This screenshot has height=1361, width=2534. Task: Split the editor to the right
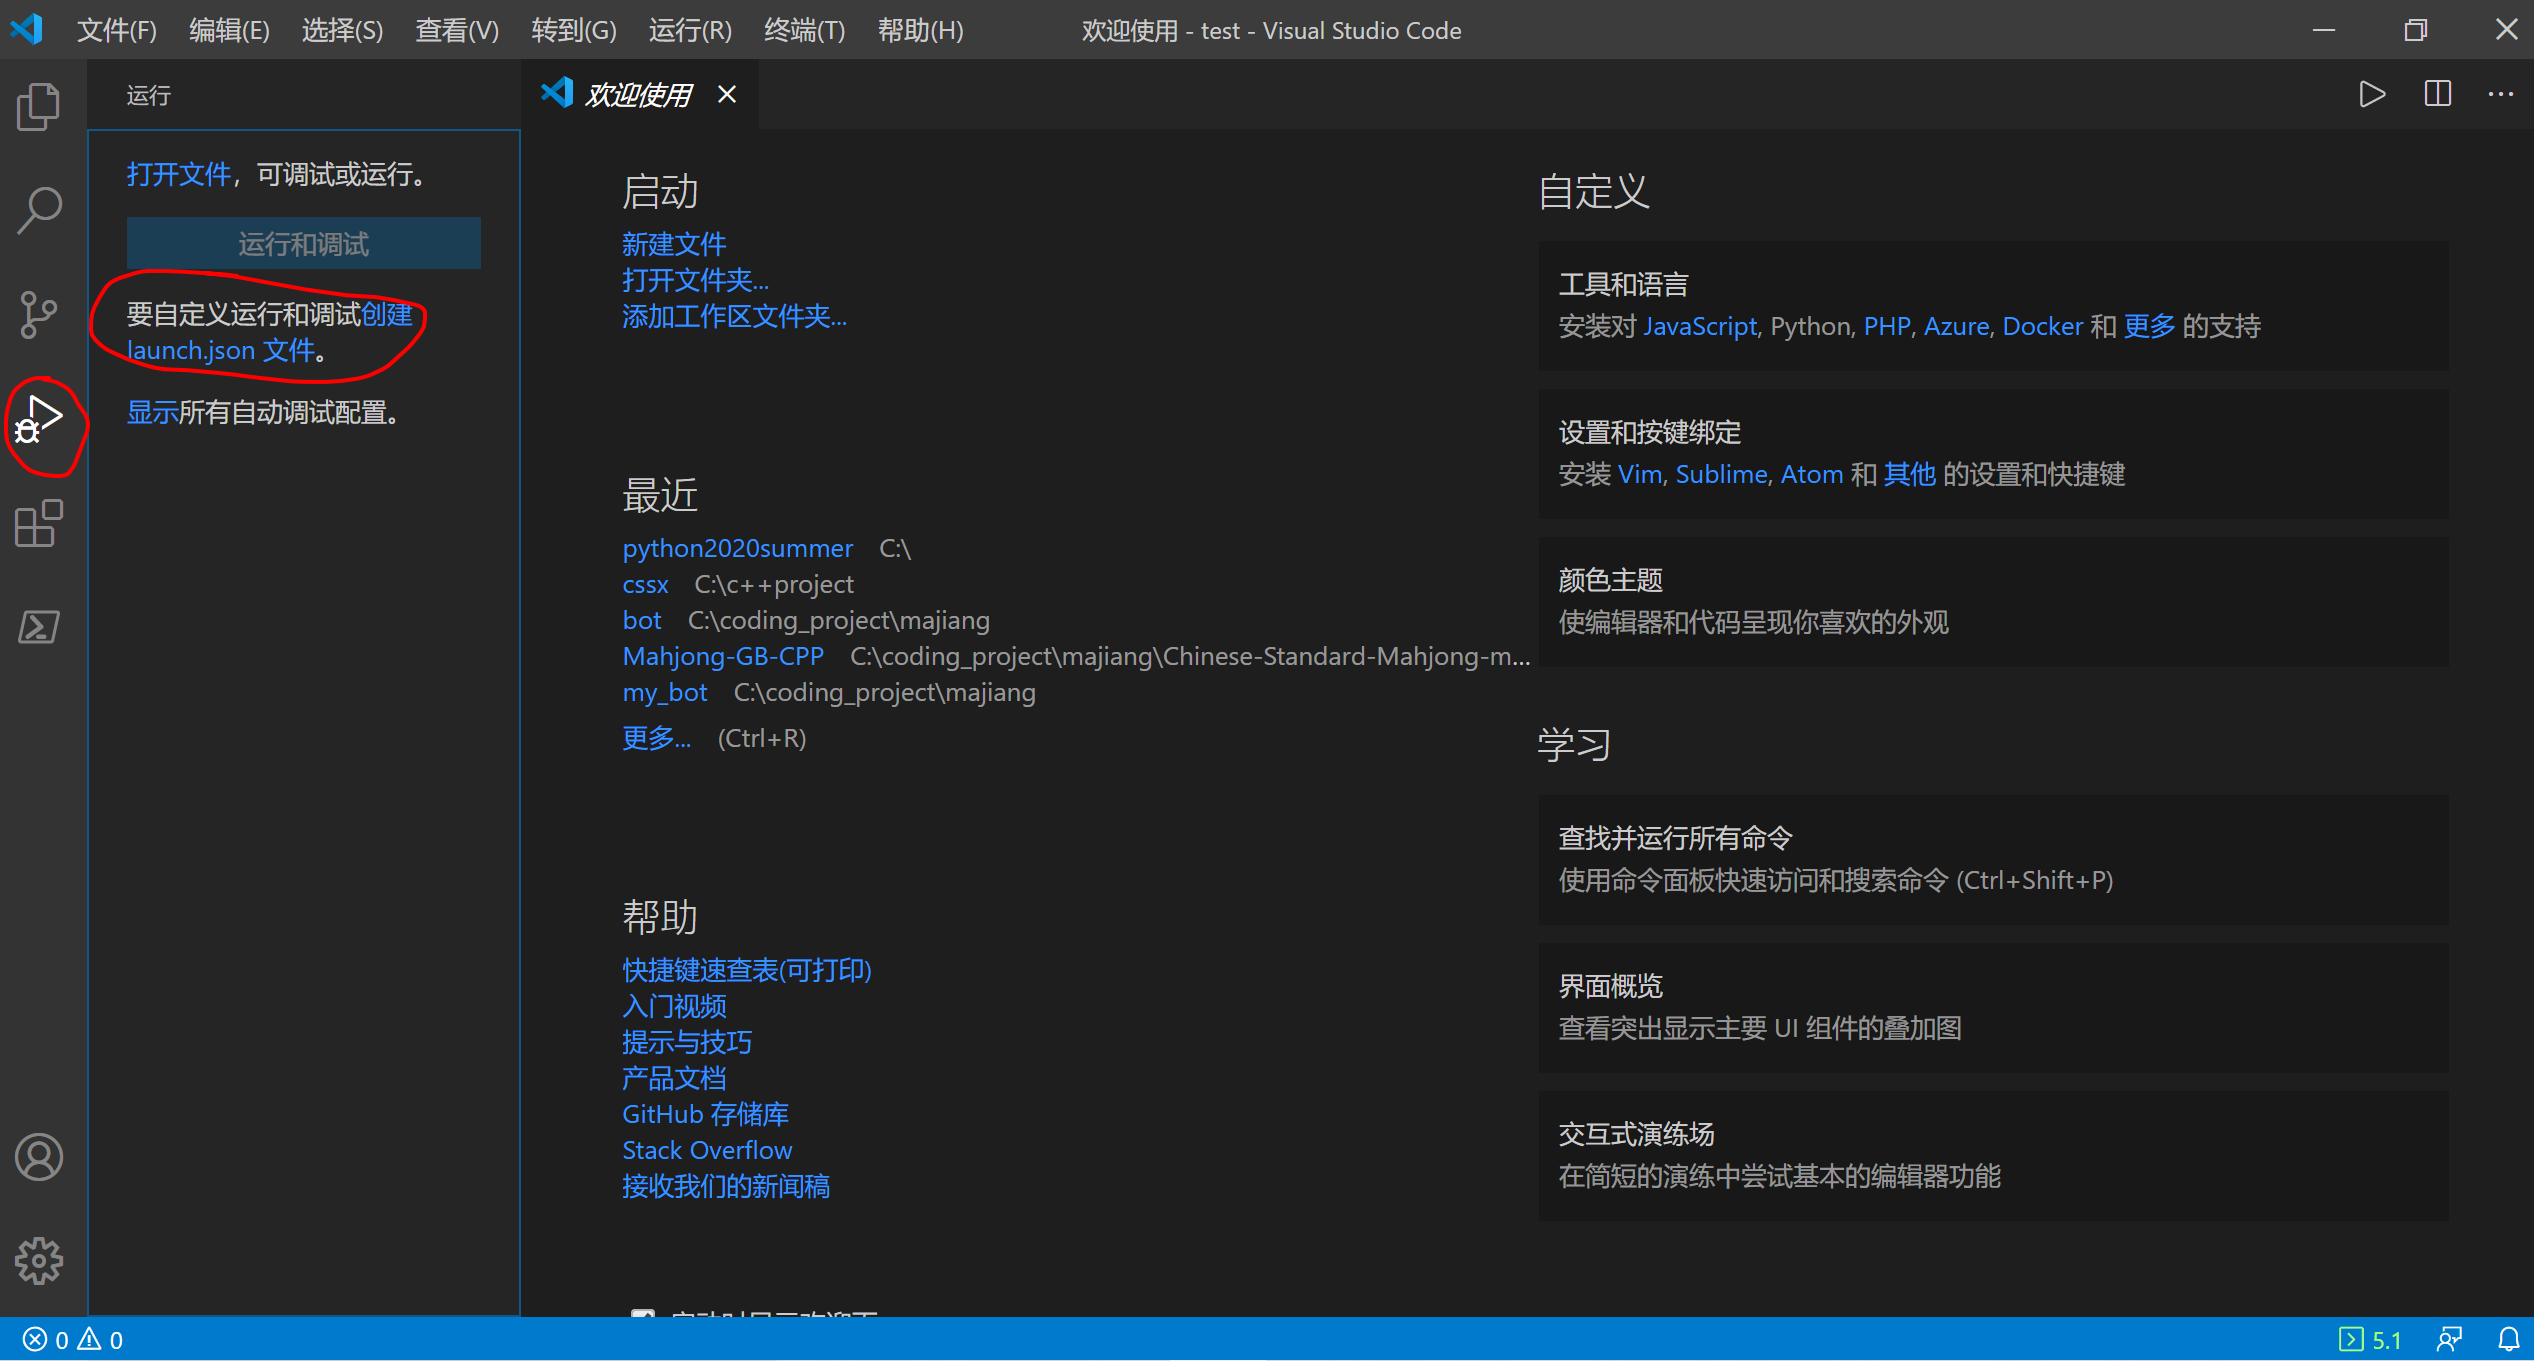pyautogui.click(x=2438, y=94)
